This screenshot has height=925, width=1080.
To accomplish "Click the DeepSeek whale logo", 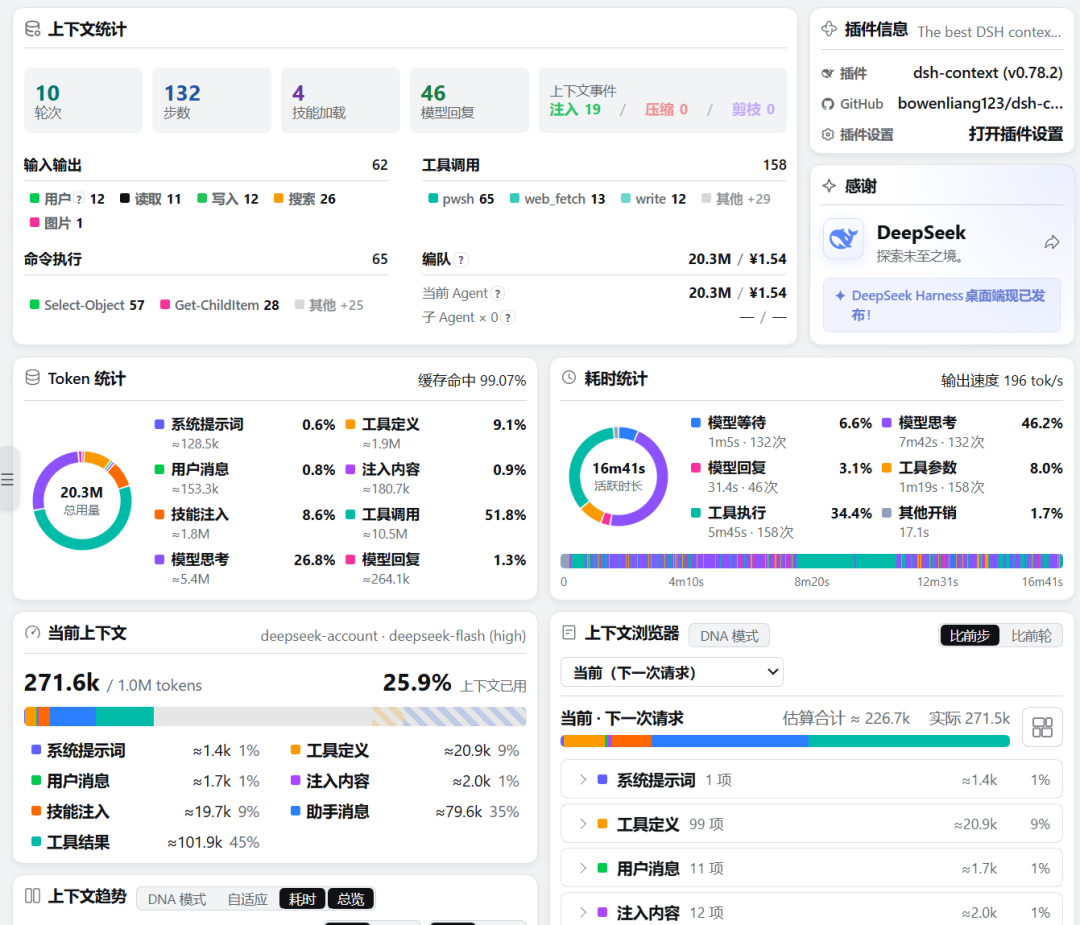I will (844, 239).
